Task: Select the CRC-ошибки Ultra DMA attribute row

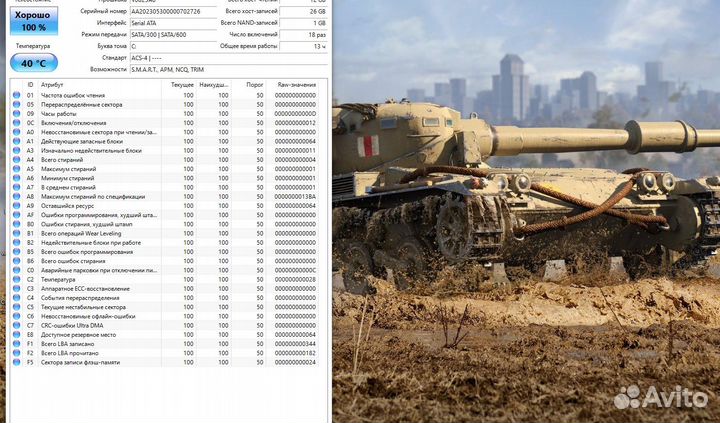Action: click(165, 325)
